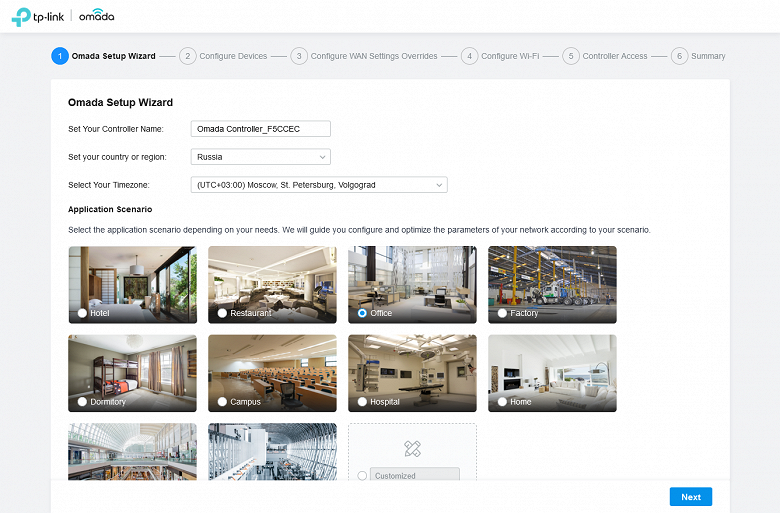Select the Hotel scenario radio button

pos(83,313)
